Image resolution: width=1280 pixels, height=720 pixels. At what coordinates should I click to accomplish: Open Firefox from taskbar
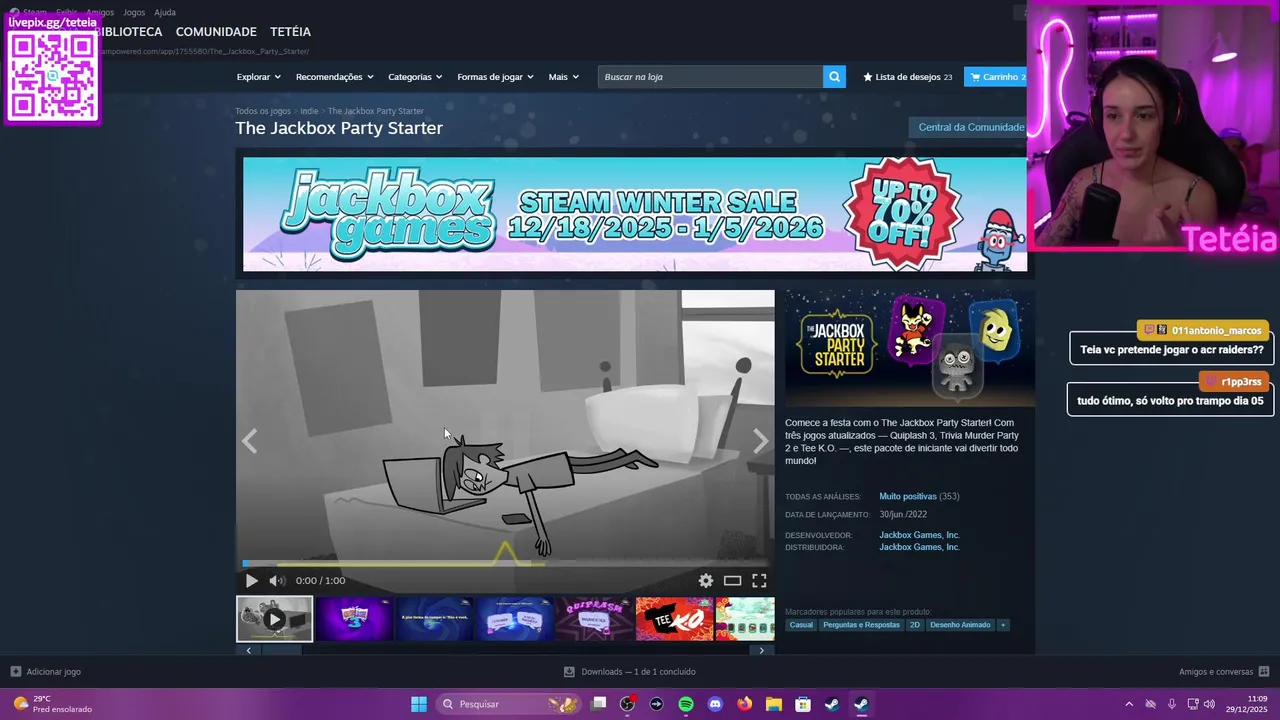(744, 704)
